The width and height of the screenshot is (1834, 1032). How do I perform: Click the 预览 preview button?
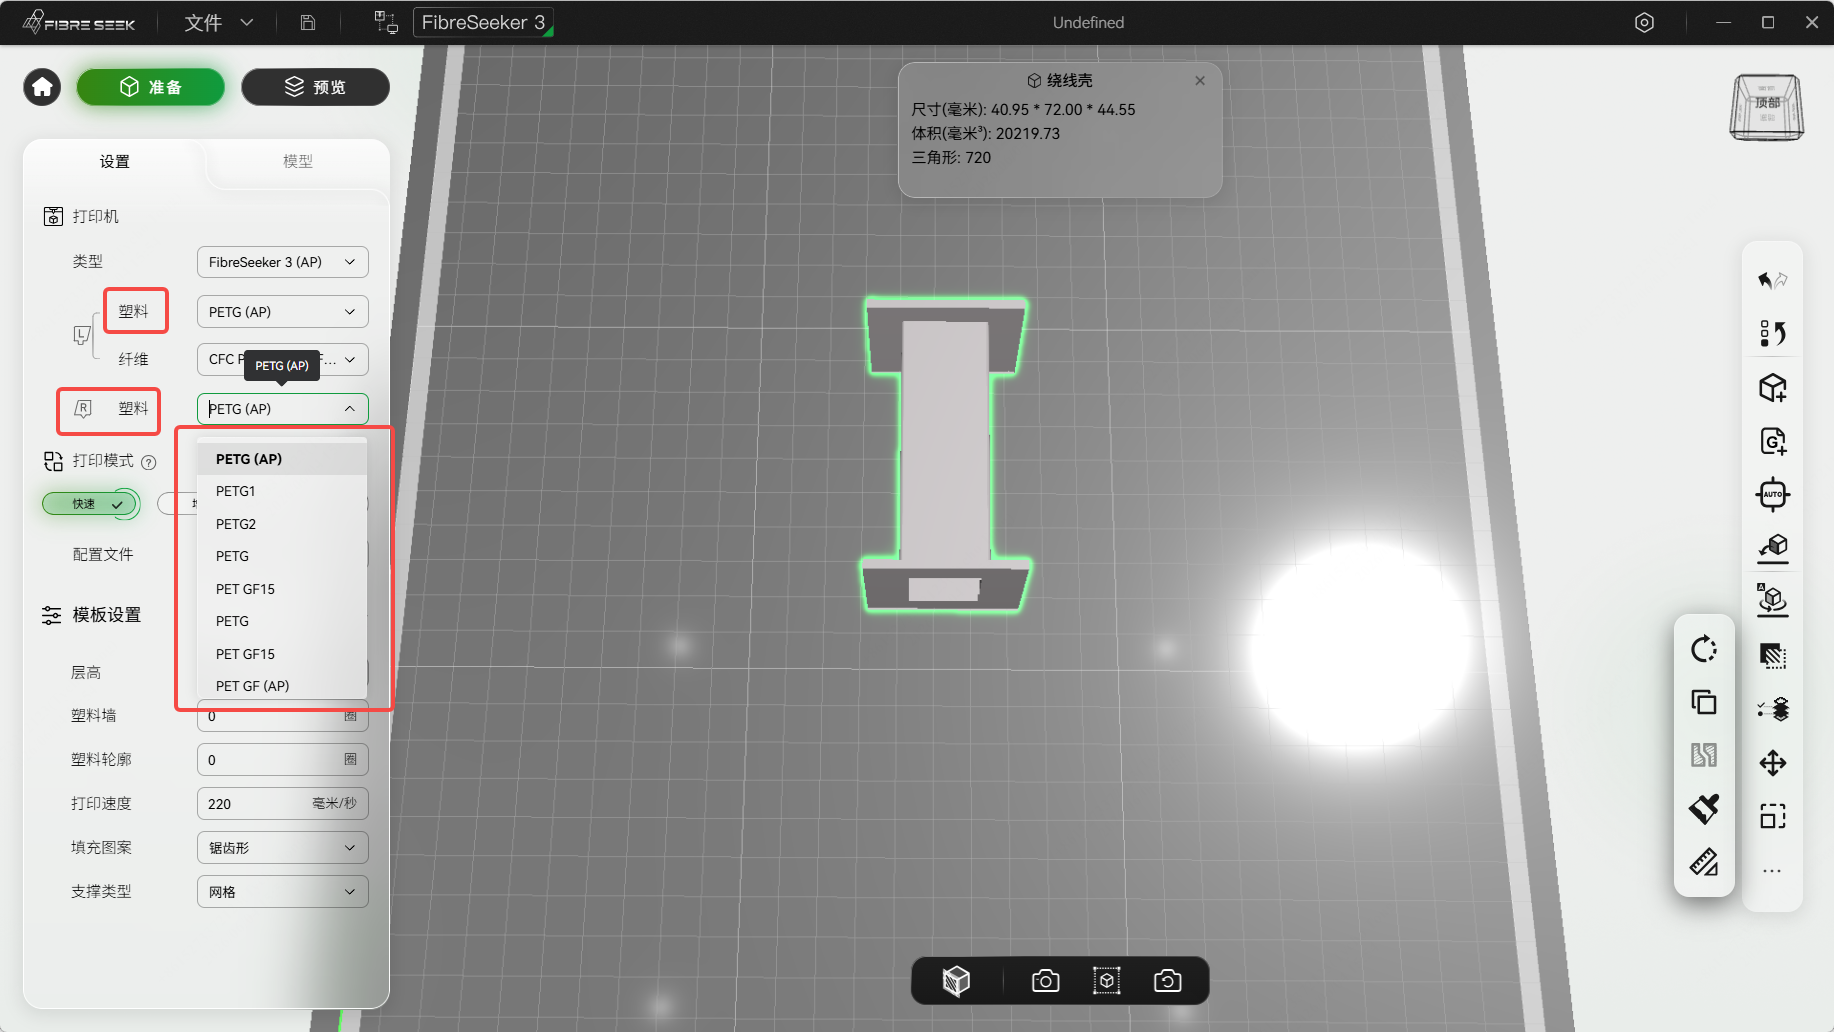pos(315,87)
